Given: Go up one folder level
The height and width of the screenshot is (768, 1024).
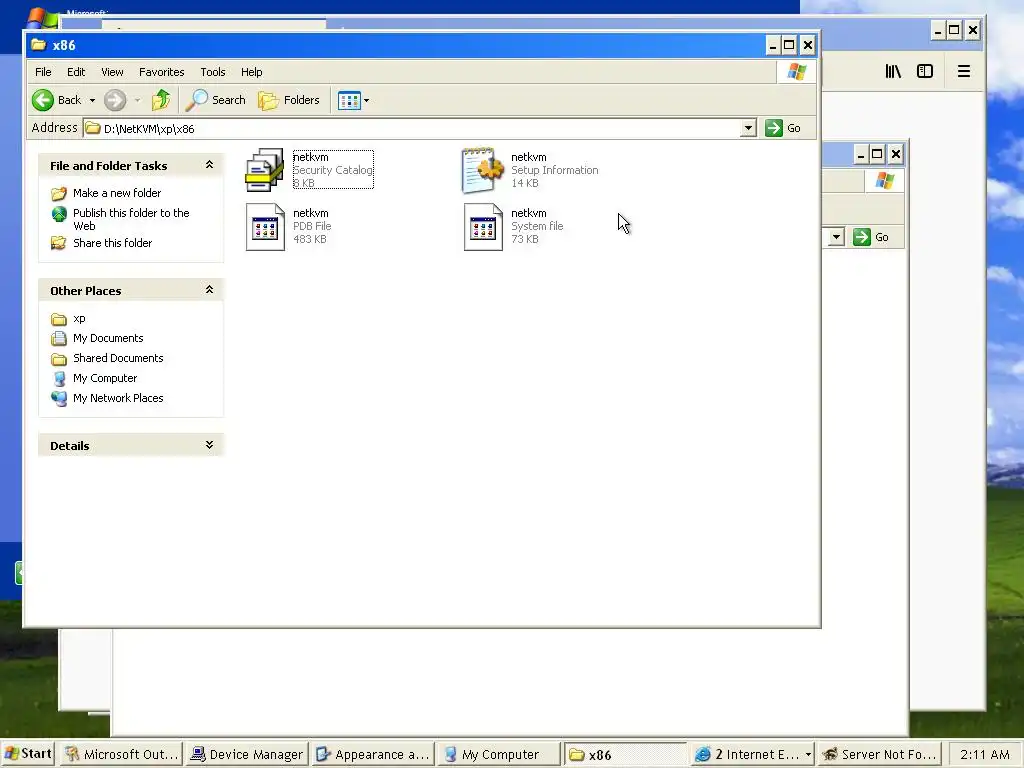Looking at the screenshot, I should click(161, 100).
